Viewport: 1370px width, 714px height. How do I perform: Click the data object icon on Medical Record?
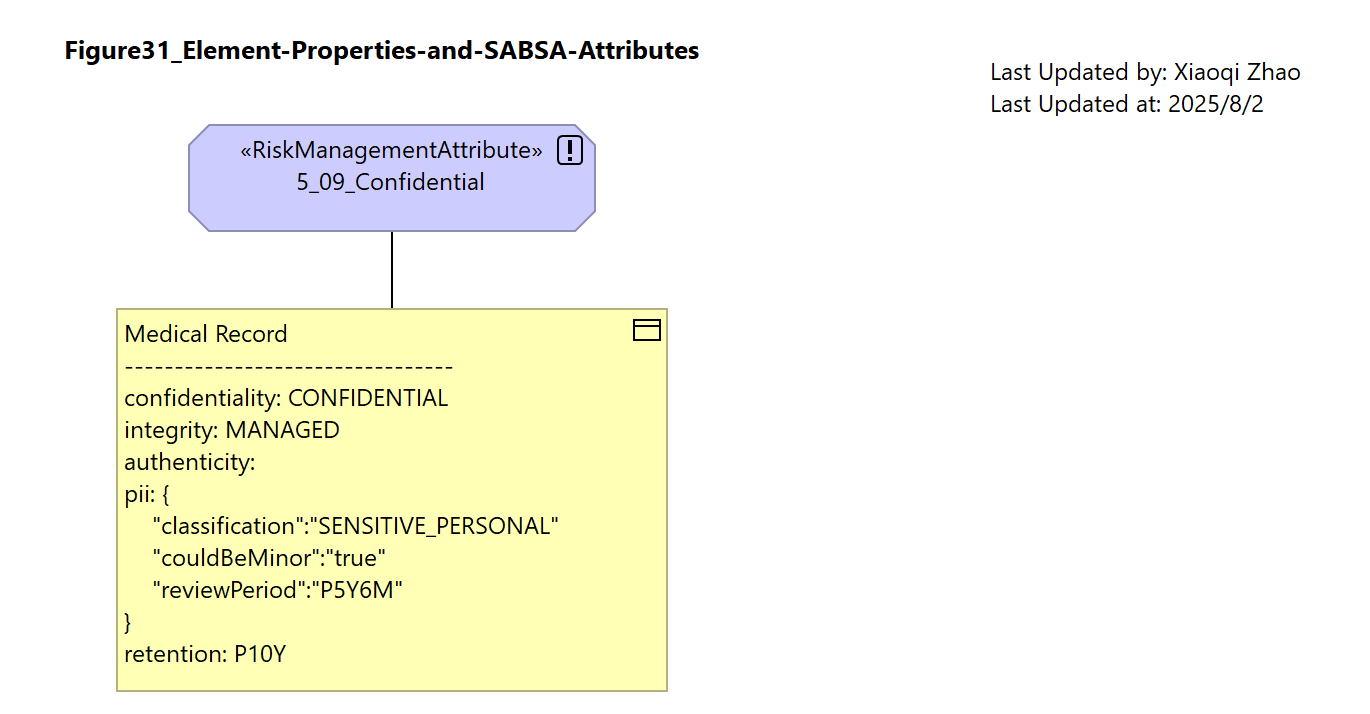point(647,330)
